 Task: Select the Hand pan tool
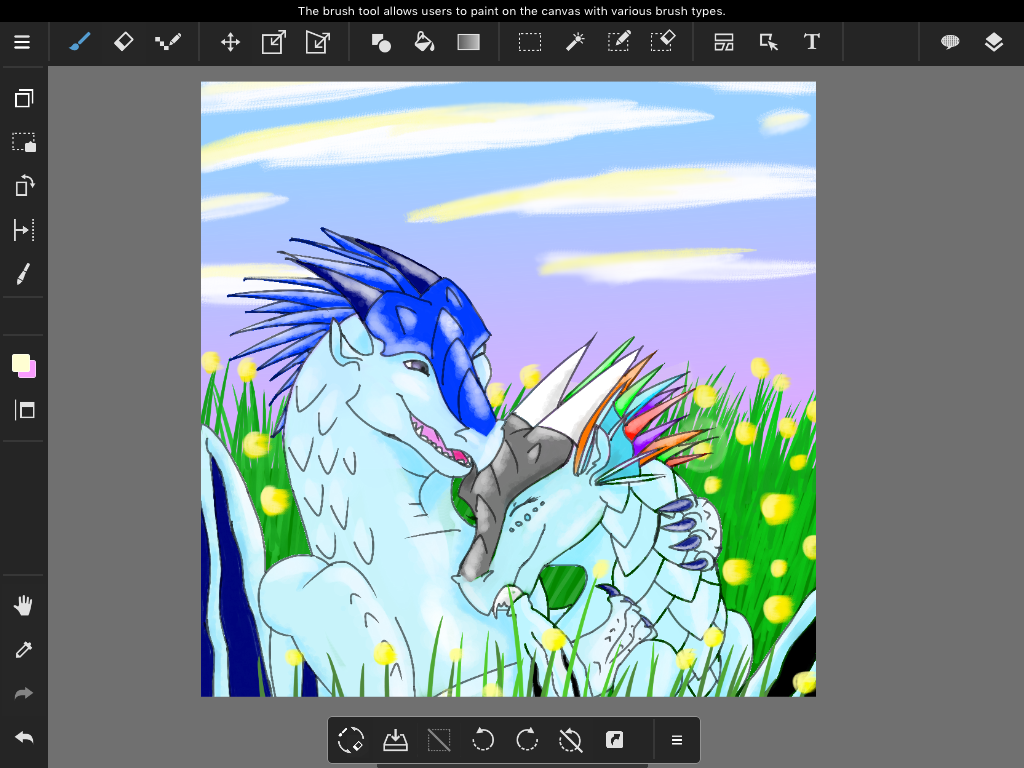(x=24, y=606)
